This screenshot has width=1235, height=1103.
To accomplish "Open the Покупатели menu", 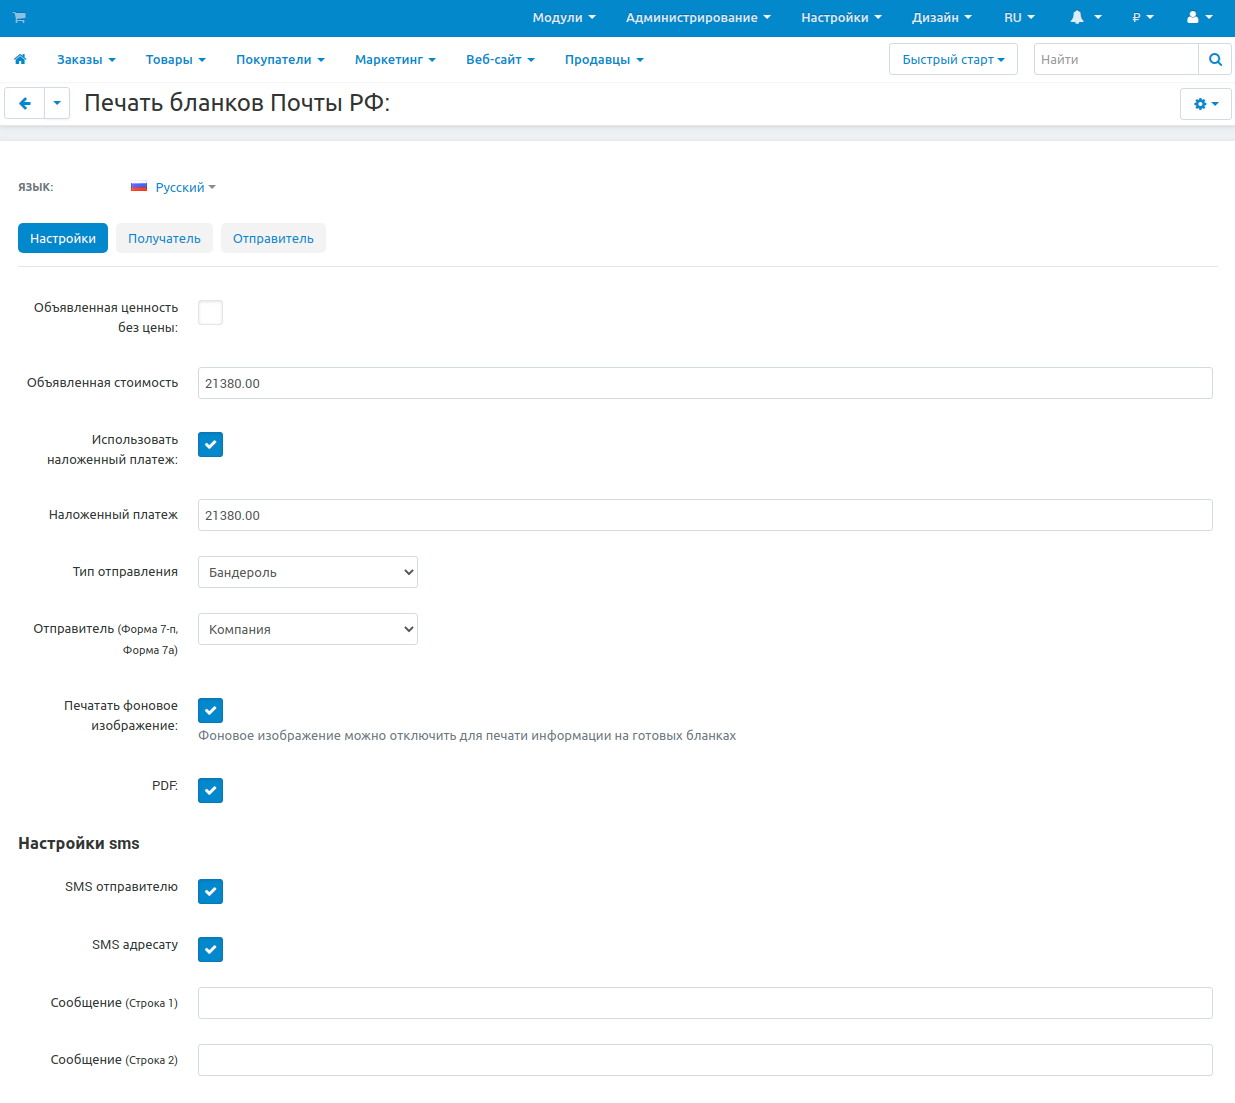I will tap(280, 60).
